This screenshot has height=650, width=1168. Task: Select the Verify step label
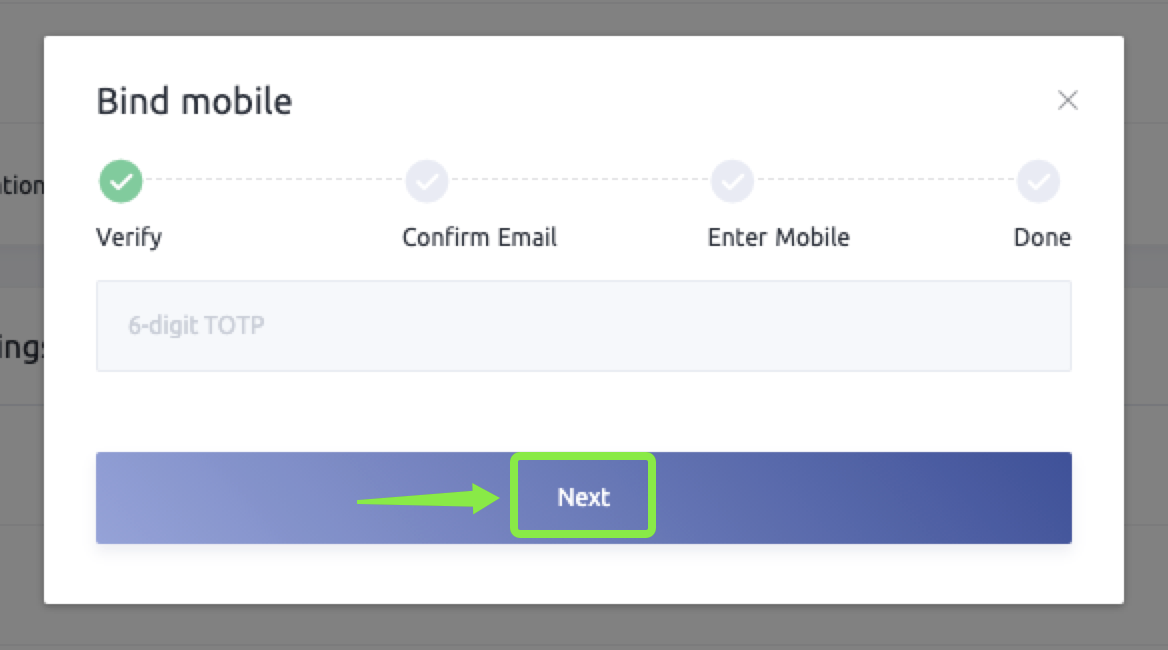point(129,238)
